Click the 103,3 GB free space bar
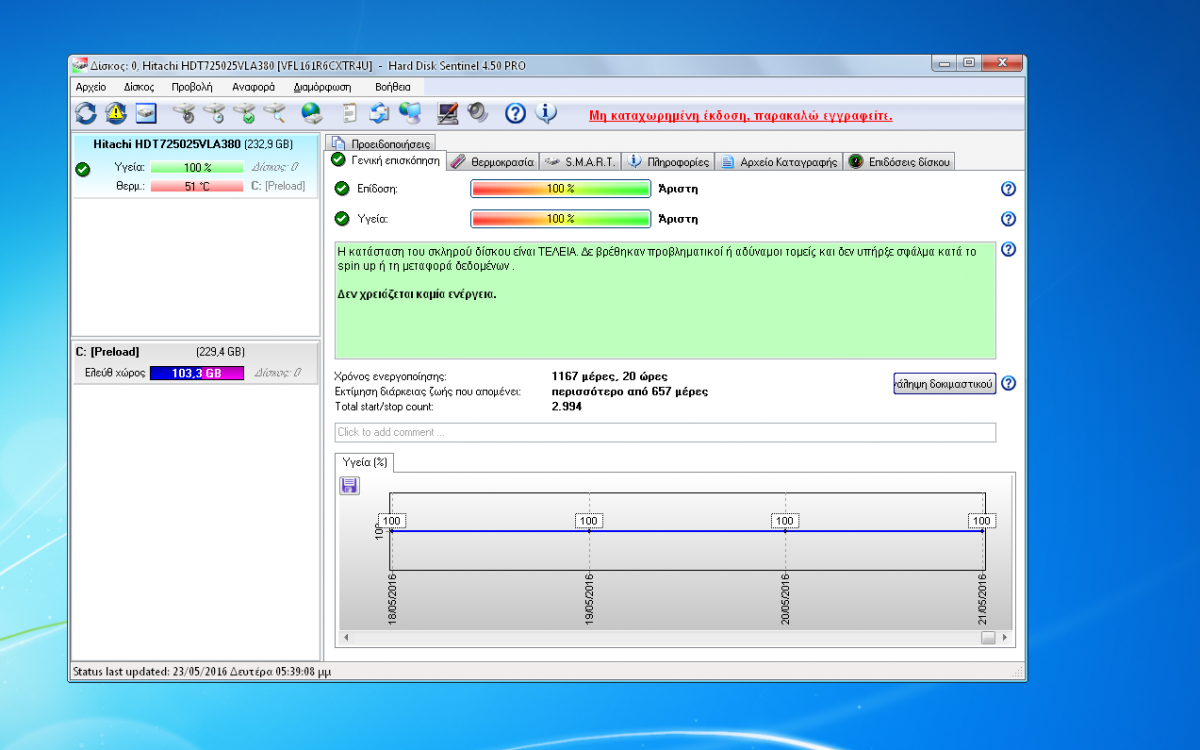The height and width of the screenshot is (750, 1200). tap(197, 373)
